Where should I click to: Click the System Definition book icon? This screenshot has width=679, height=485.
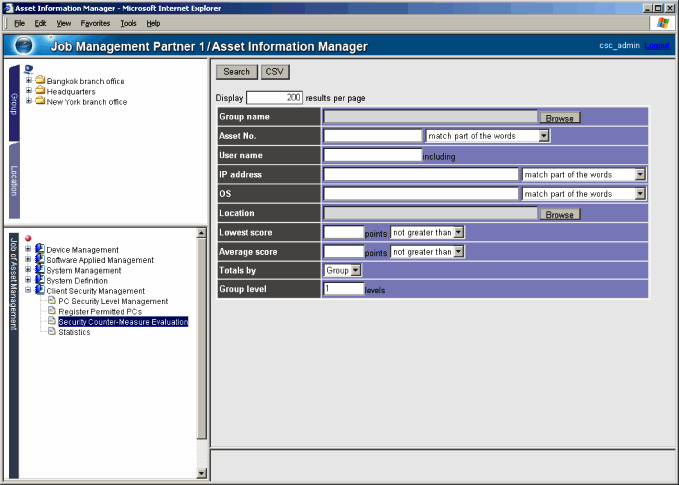click(40, 281)
